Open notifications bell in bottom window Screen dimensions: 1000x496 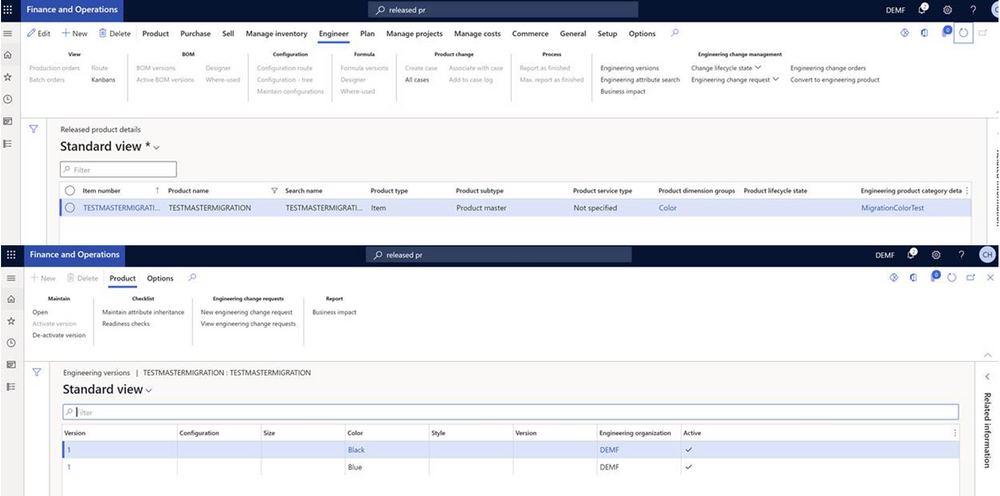click(x=912, y=254)
